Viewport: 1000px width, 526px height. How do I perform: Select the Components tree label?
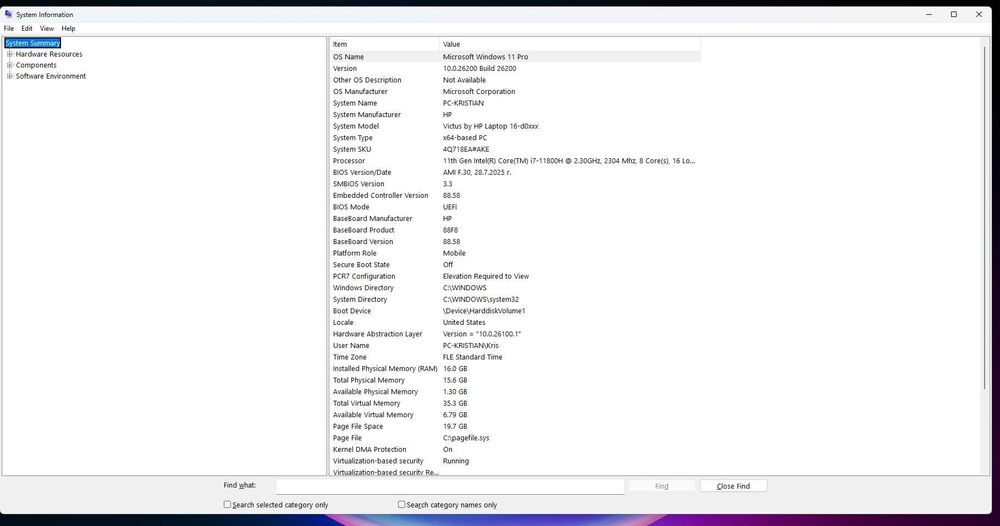coord(36,65)
